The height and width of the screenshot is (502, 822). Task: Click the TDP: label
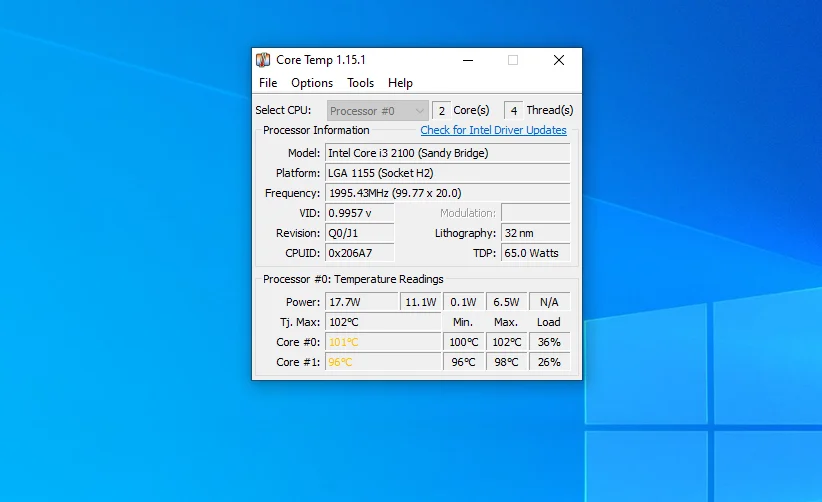[484, 253]
